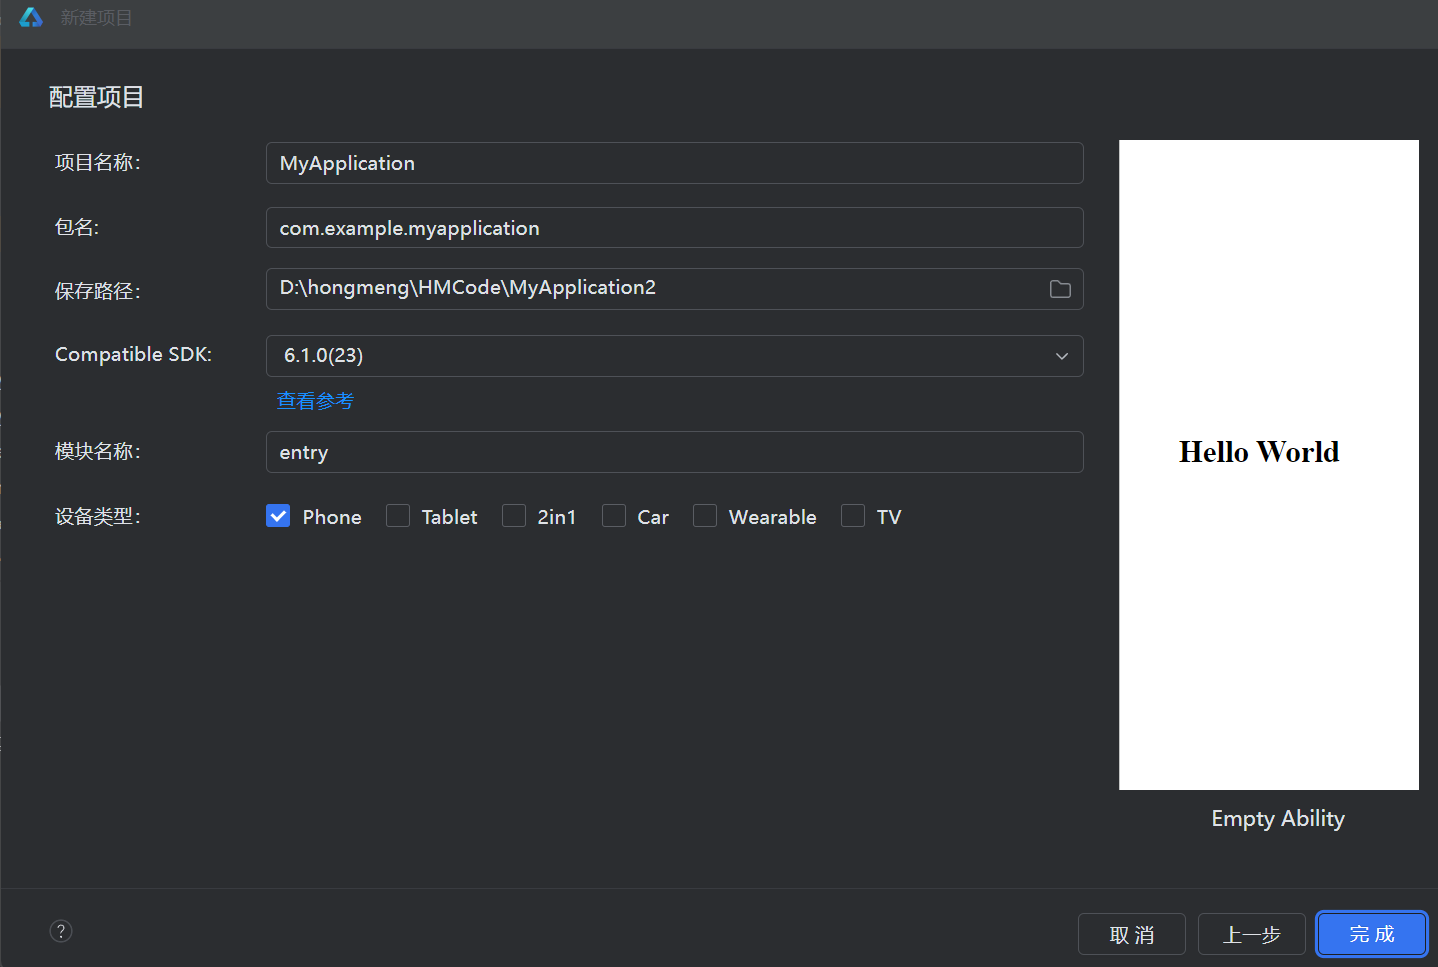Click the Hello World template preview
The image size is (1438, 967).
click(x=1269, y=465)
